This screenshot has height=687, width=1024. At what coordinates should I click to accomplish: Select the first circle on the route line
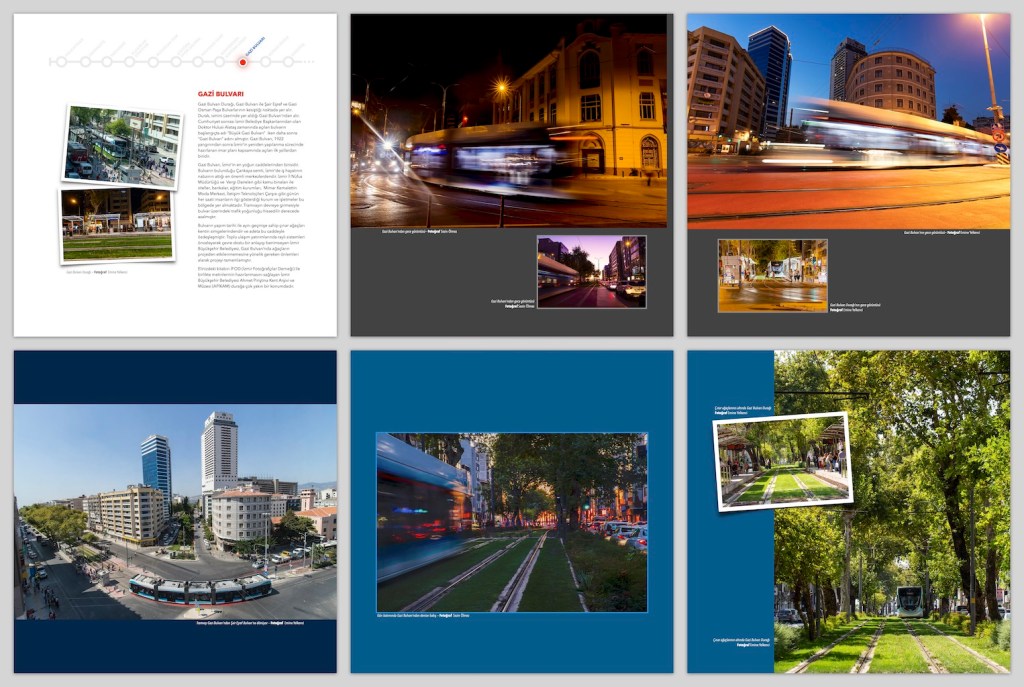coord(60,62)
